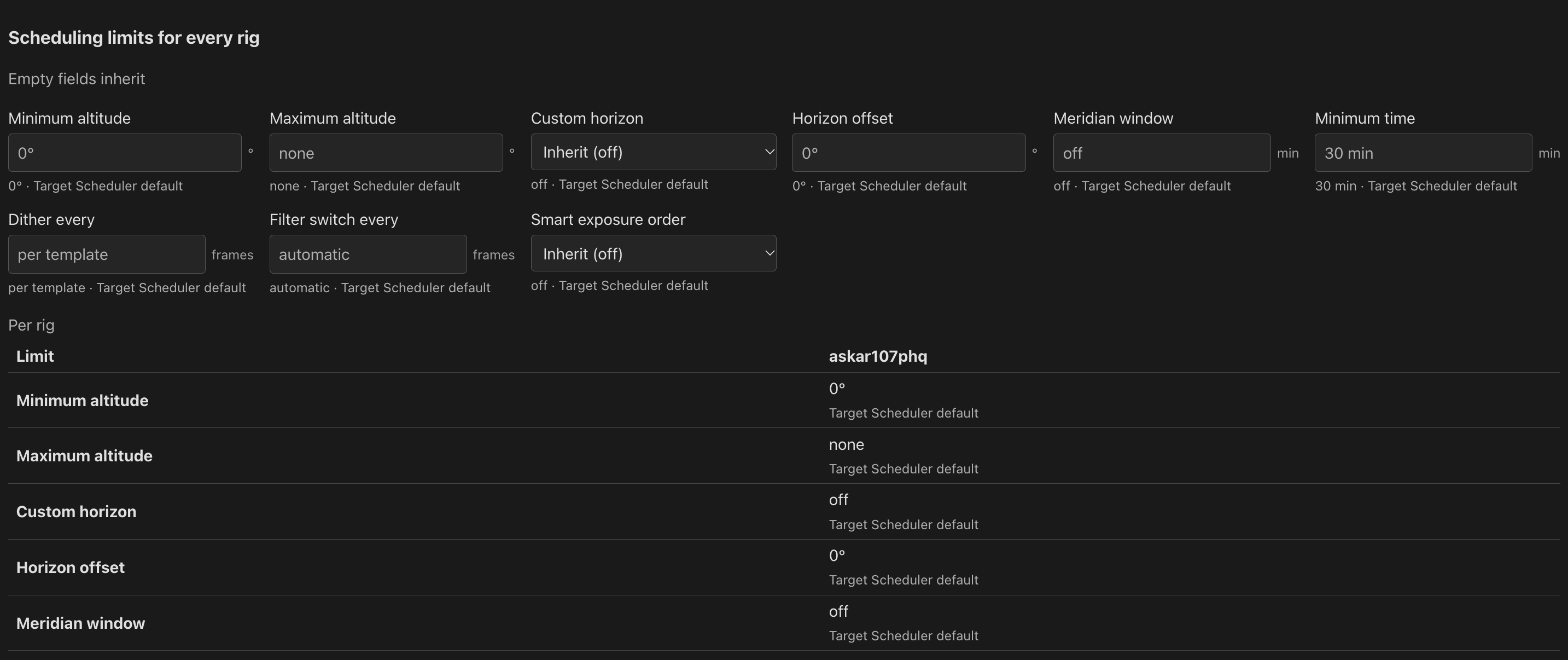The width and height of the screenshot is (1568, 660).
Task: Click the 'Scheduling limits for every rig' heading
Action: [x=134, y=38]
